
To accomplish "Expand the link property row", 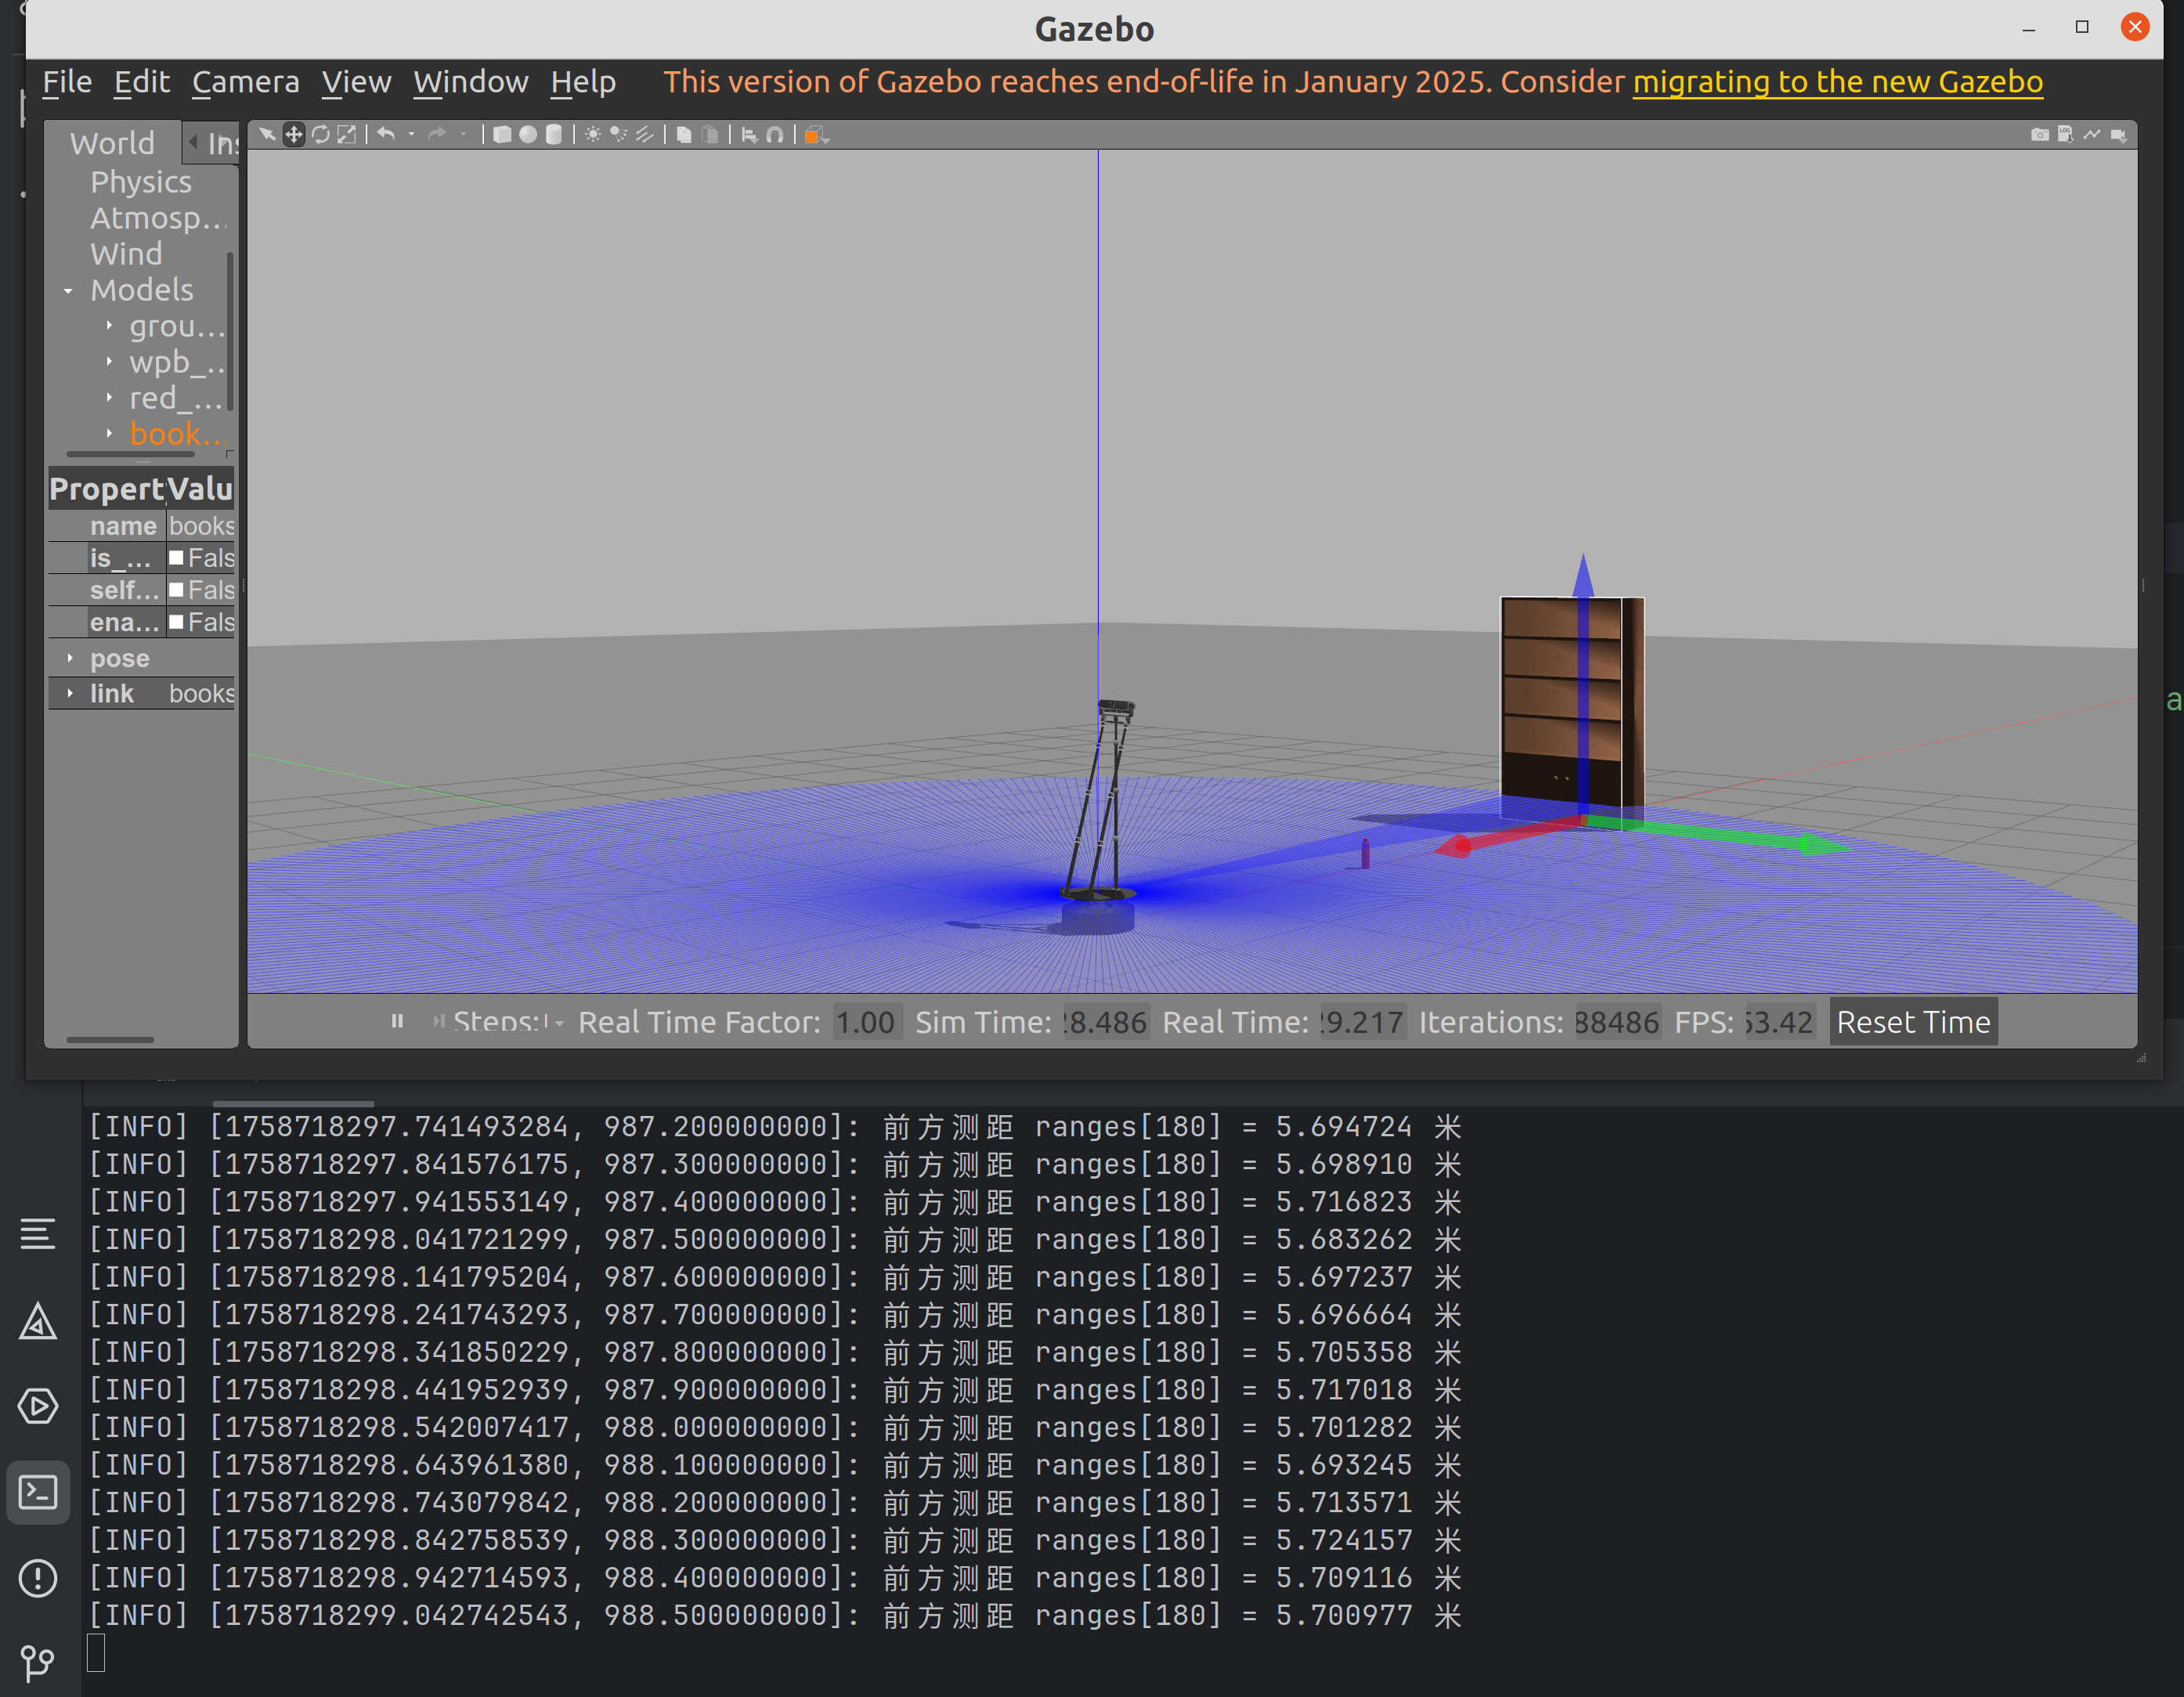I will coord(70,693).
